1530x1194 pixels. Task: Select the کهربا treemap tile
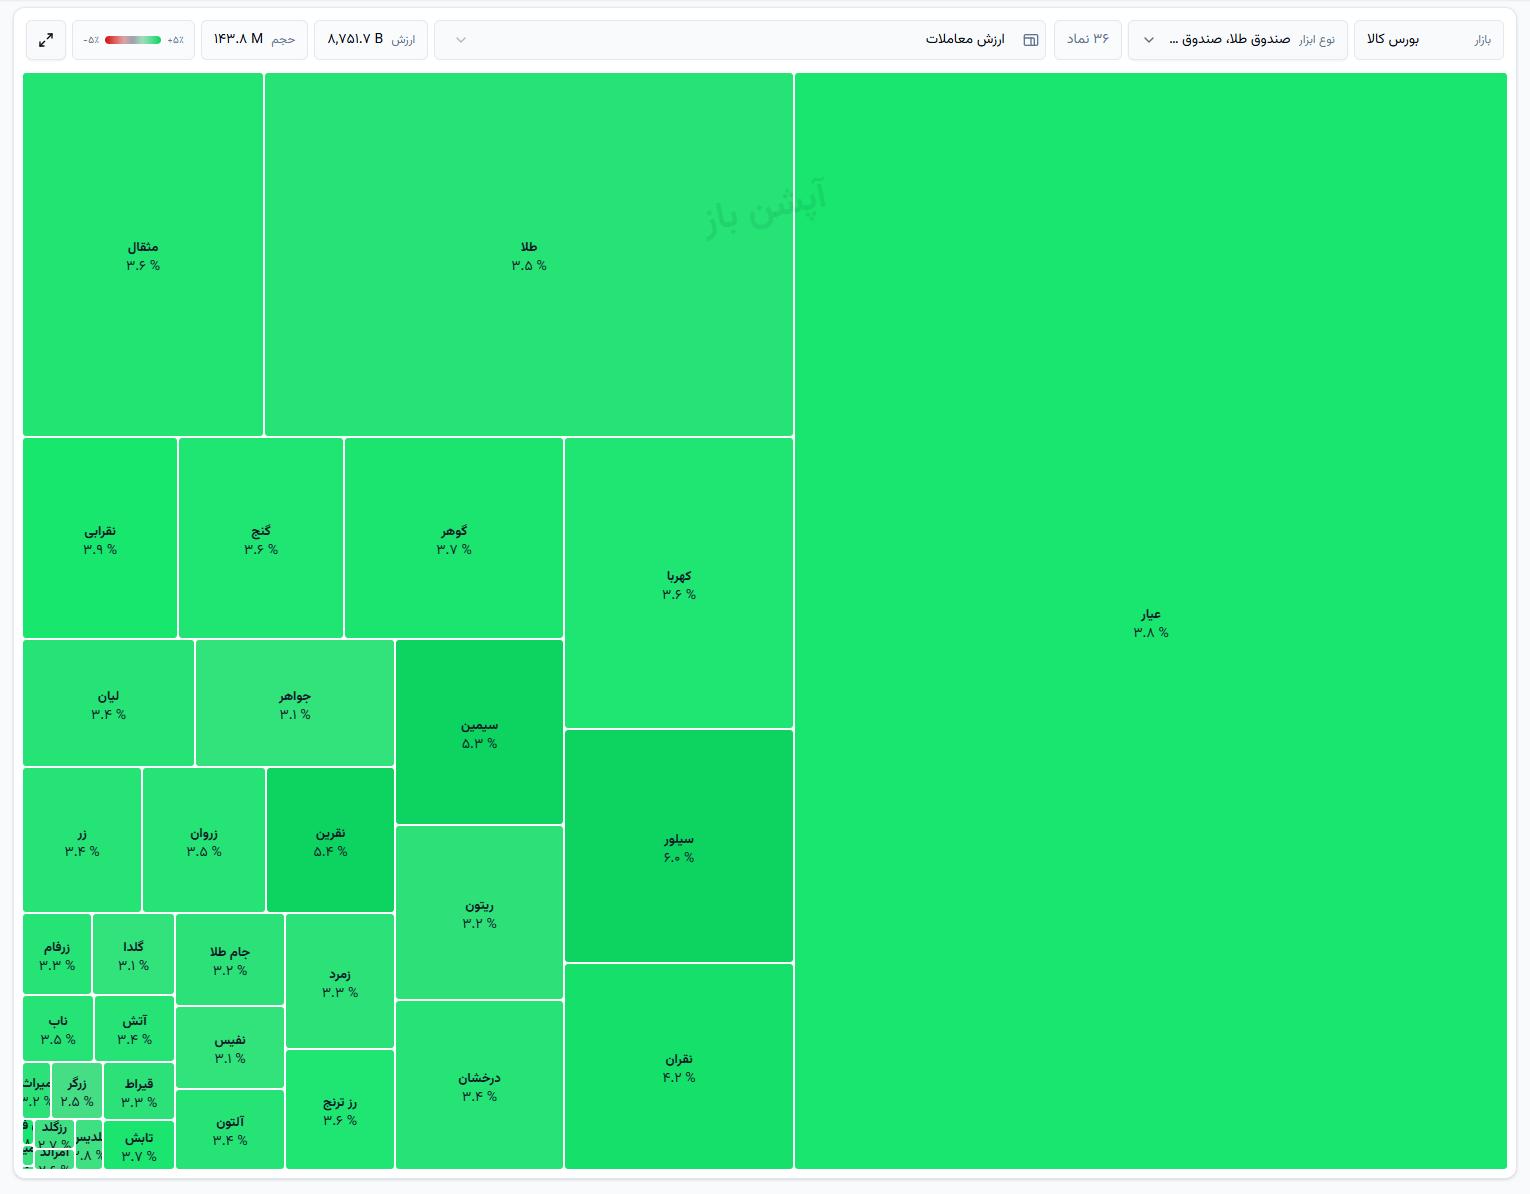[679, 583]
